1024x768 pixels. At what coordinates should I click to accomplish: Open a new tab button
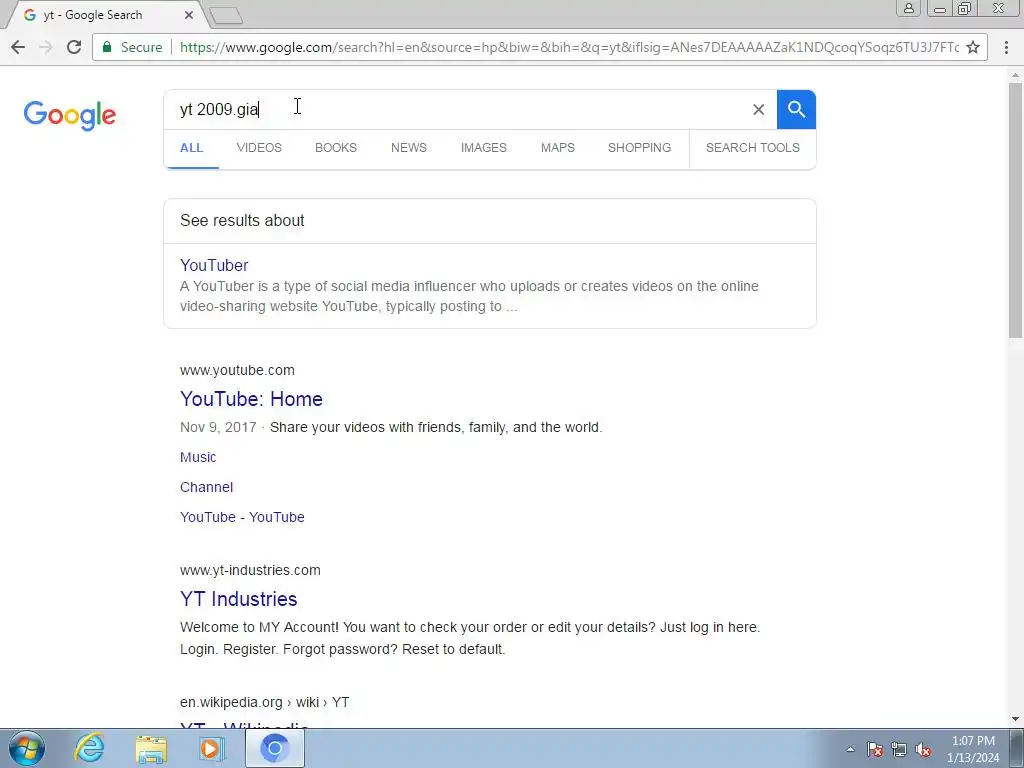227,16
